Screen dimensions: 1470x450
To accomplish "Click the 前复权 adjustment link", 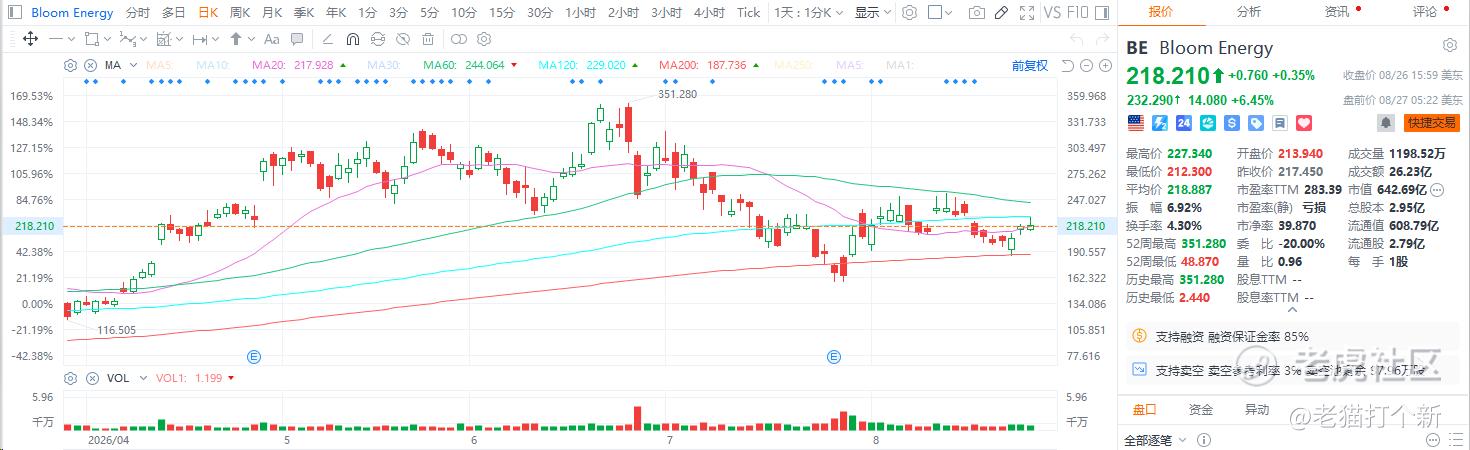I will (1029, 65).
